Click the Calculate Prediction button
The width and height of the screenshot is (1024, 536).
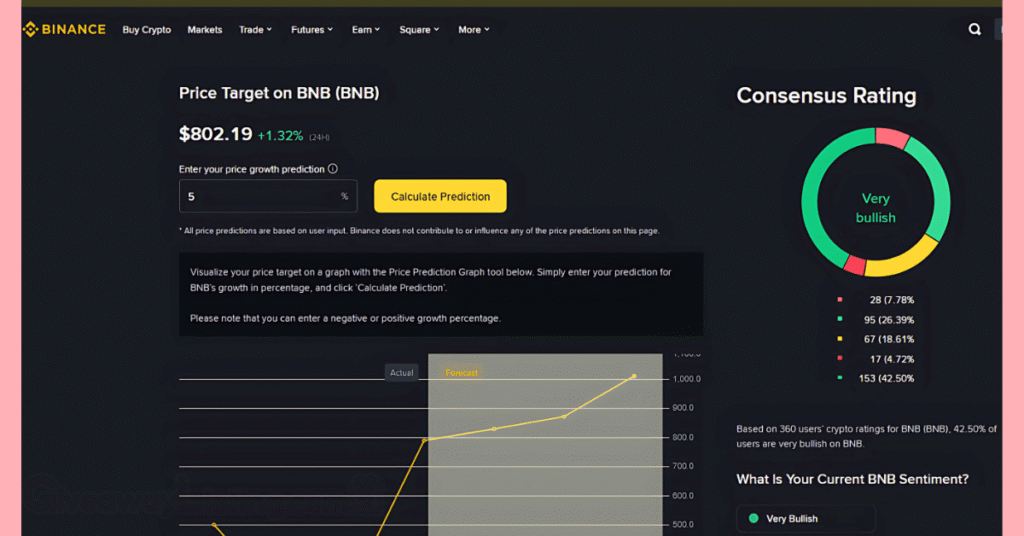click(440, 196)
